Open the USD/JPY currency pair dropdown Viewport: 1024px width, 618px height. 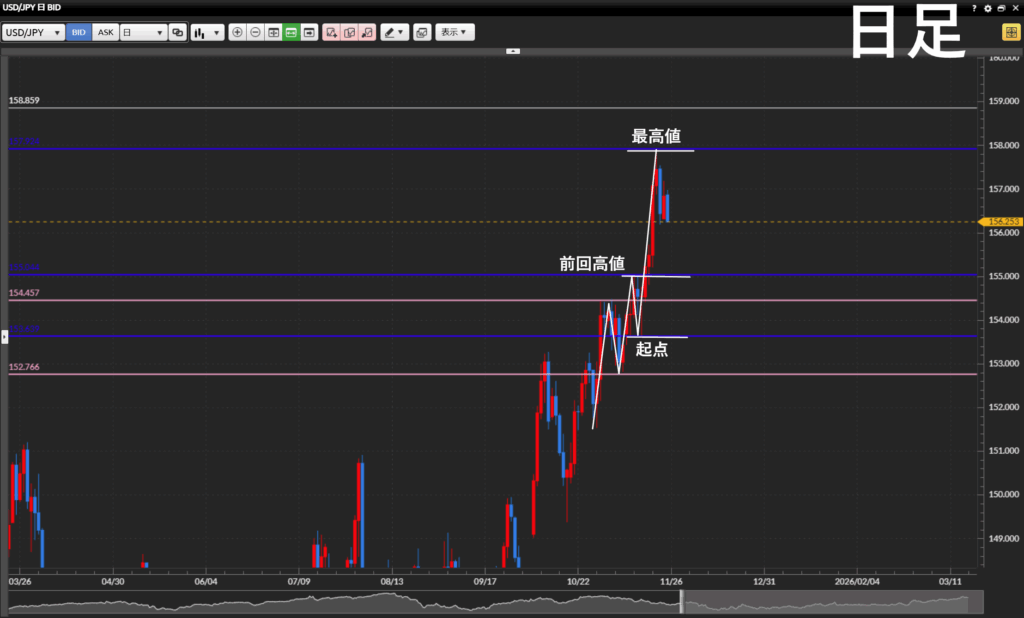[34, 32]
